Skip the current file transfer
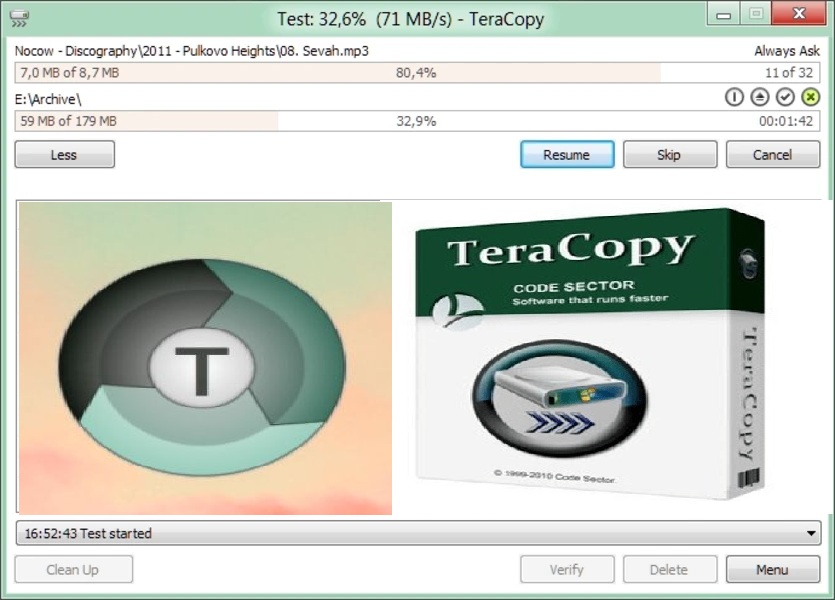835x600 pixels. click(x=669, y=154)
